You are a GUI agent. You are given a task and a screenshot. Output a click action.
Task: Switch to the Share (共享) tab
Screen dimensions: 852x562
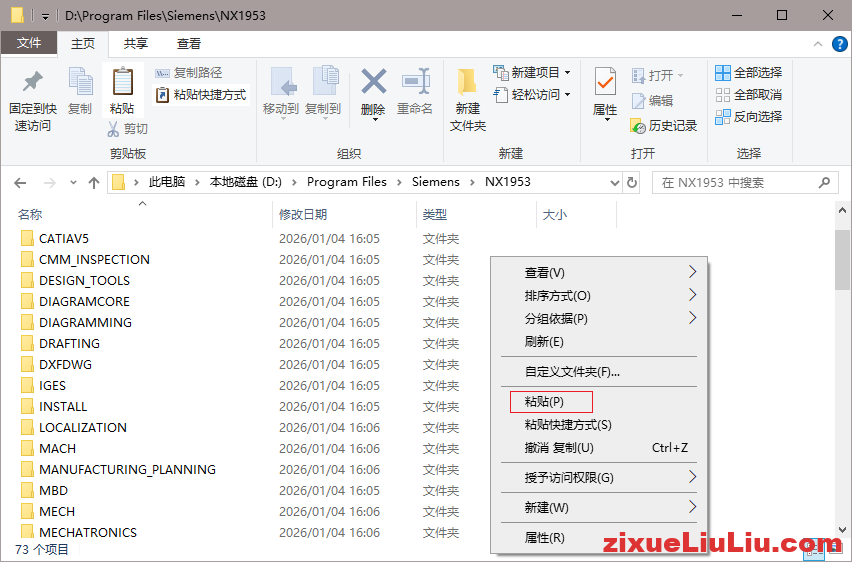136,43
